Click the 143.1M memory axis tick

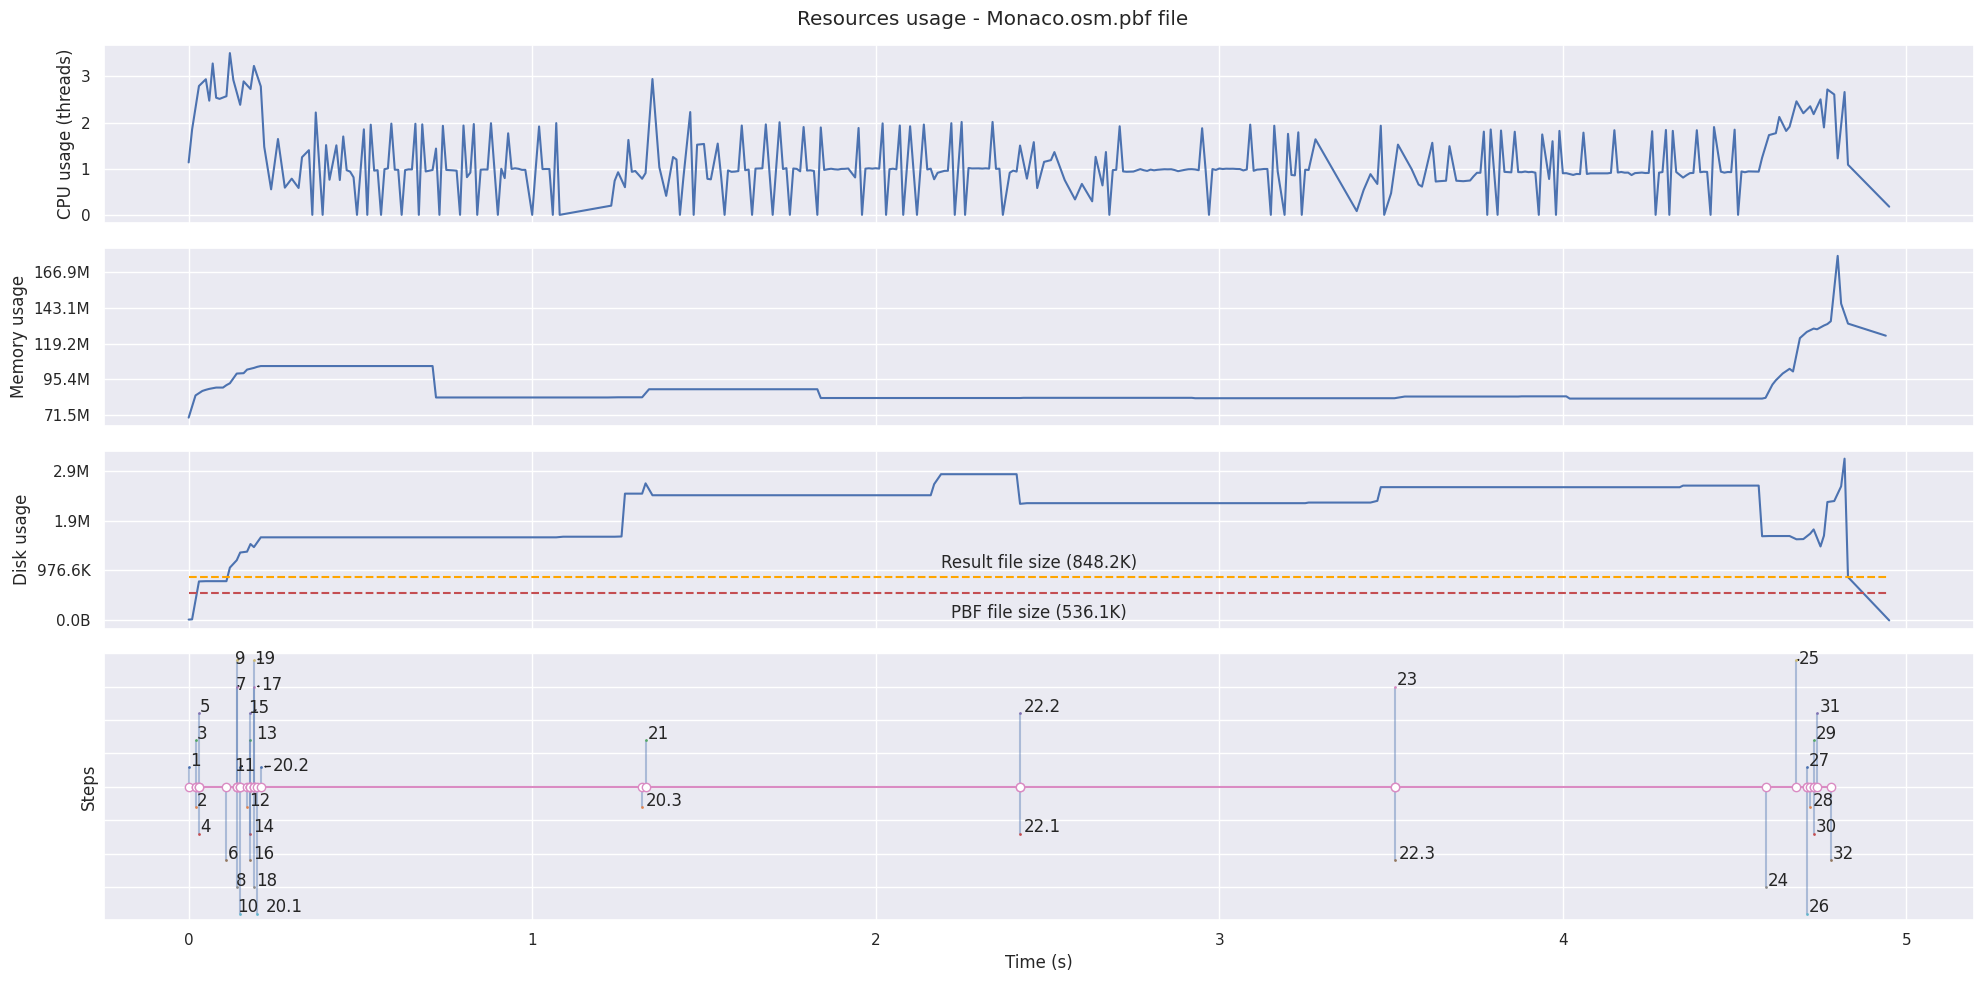tap(62, 308)
